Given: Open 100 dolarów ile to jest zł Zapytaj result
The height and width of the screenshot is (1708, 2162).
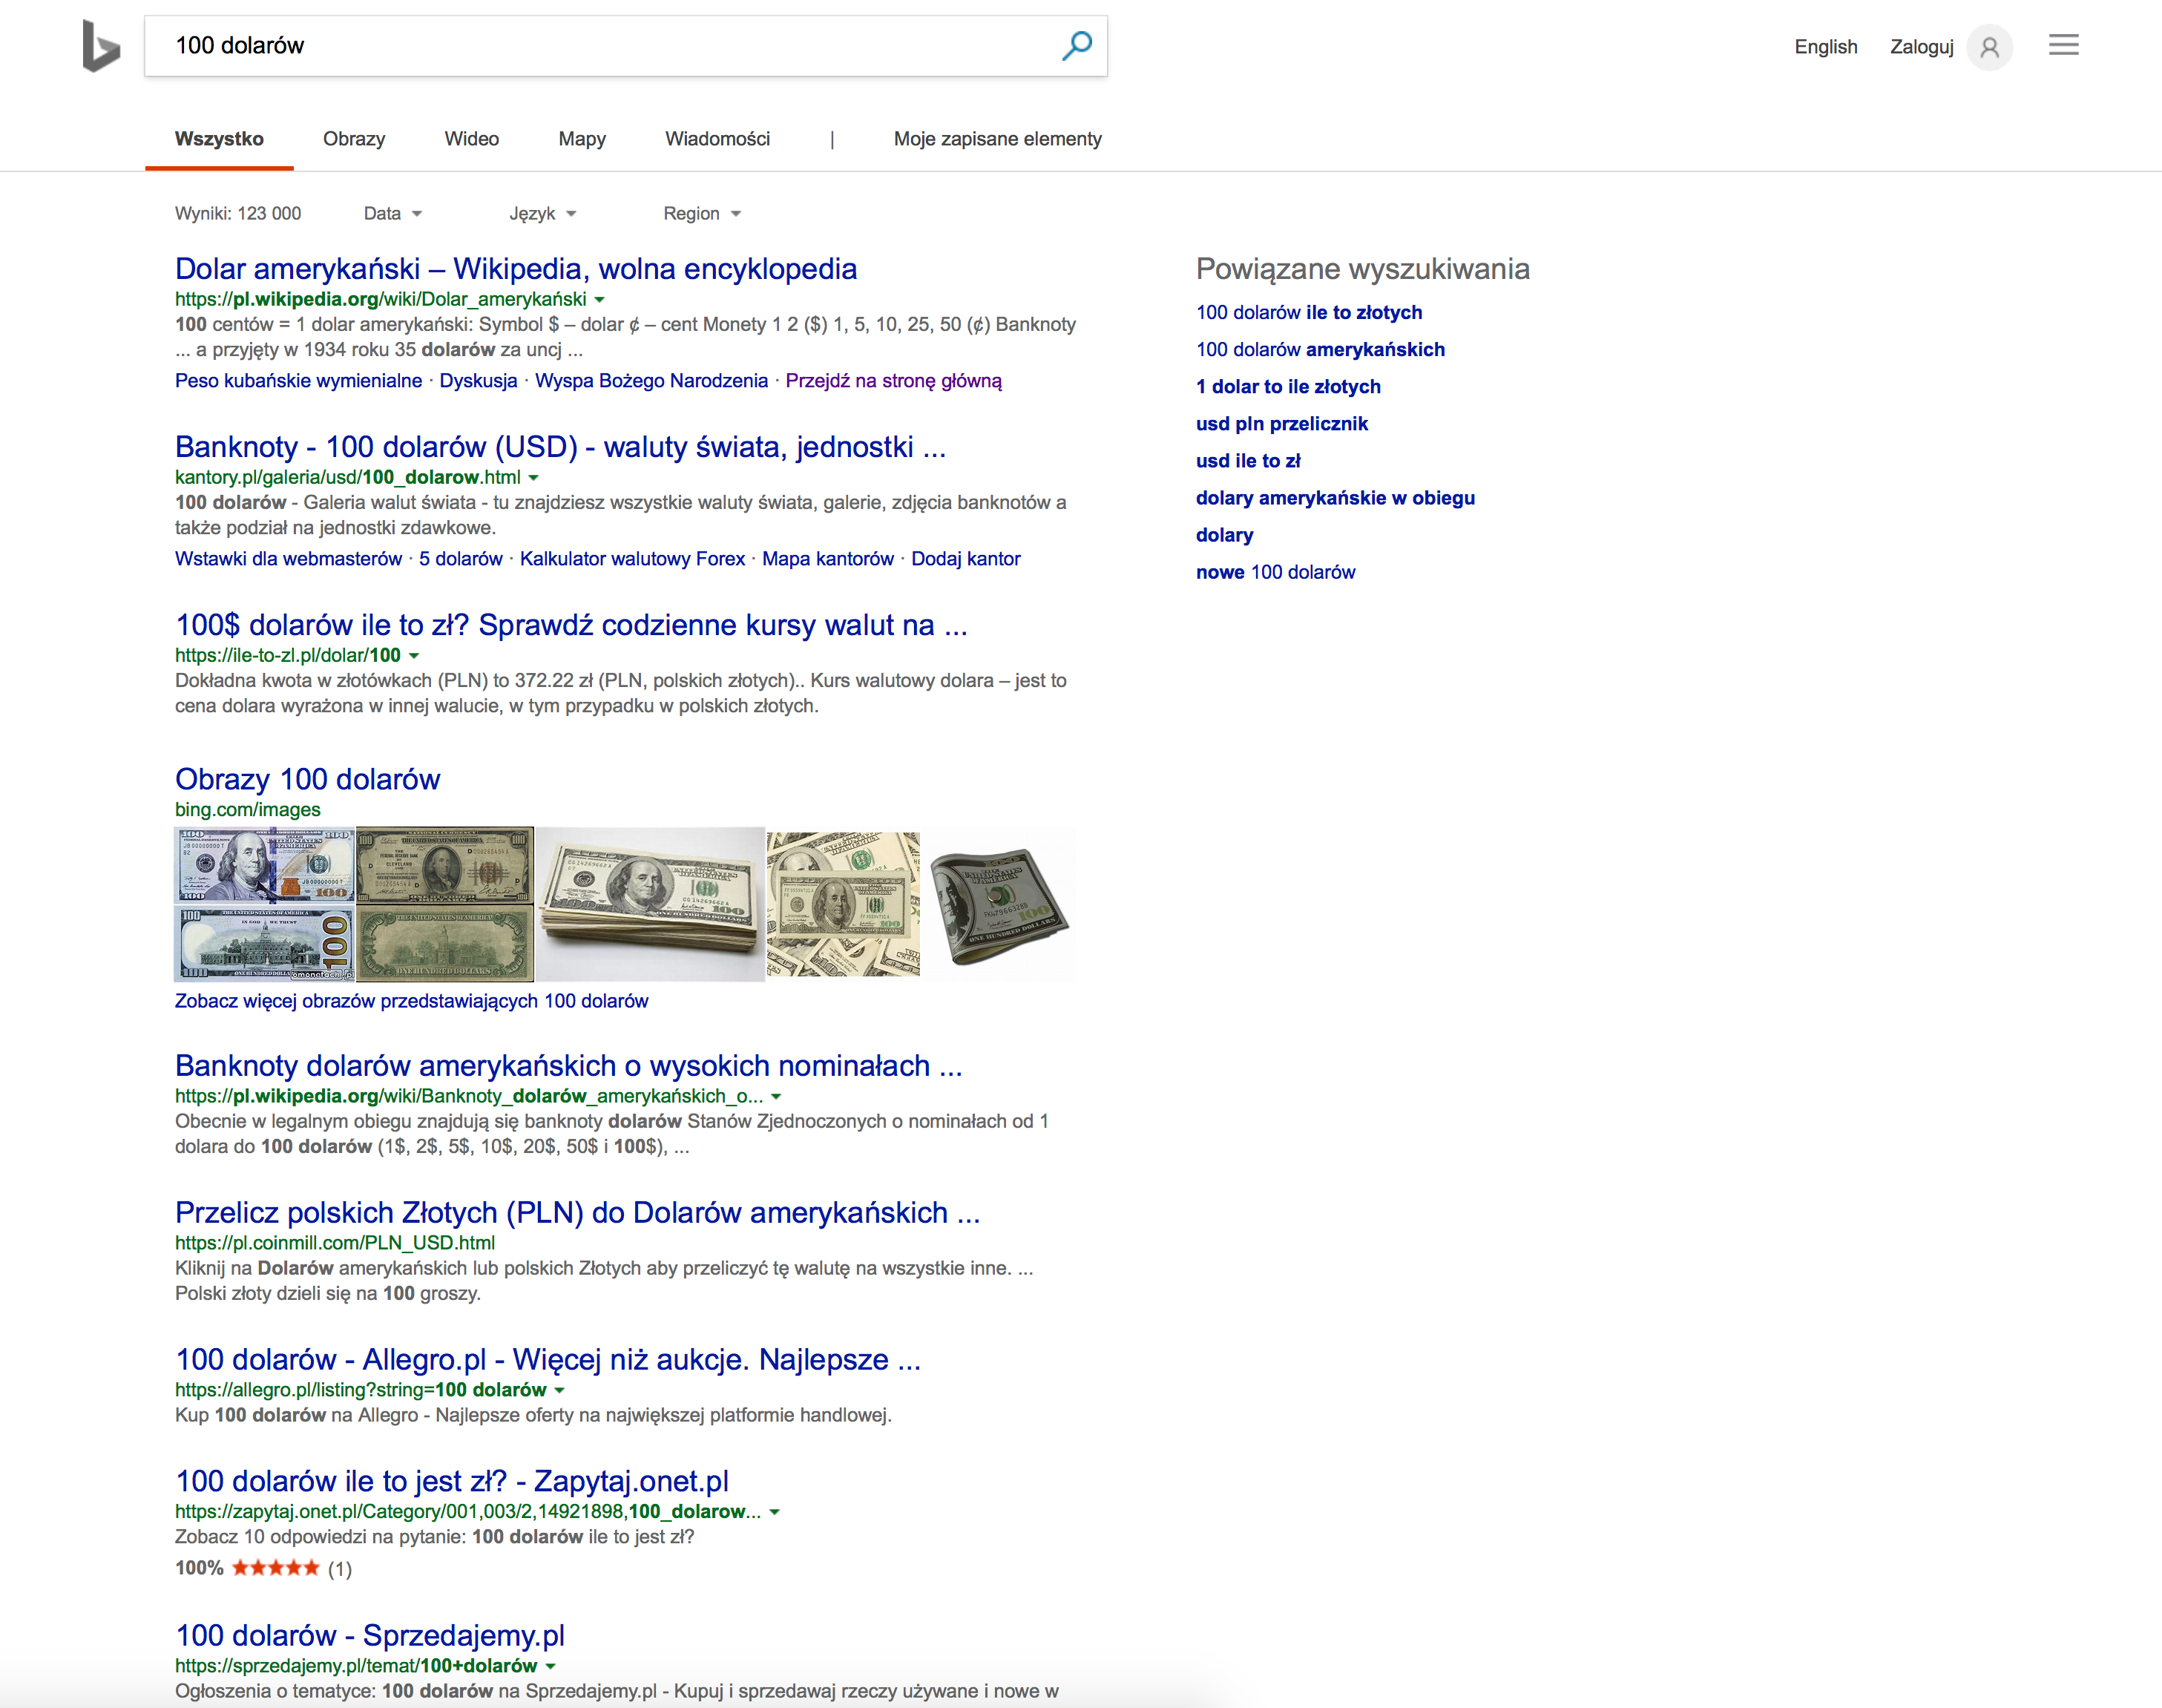Looking at the screenshot, I should [x=452, y=1481].
